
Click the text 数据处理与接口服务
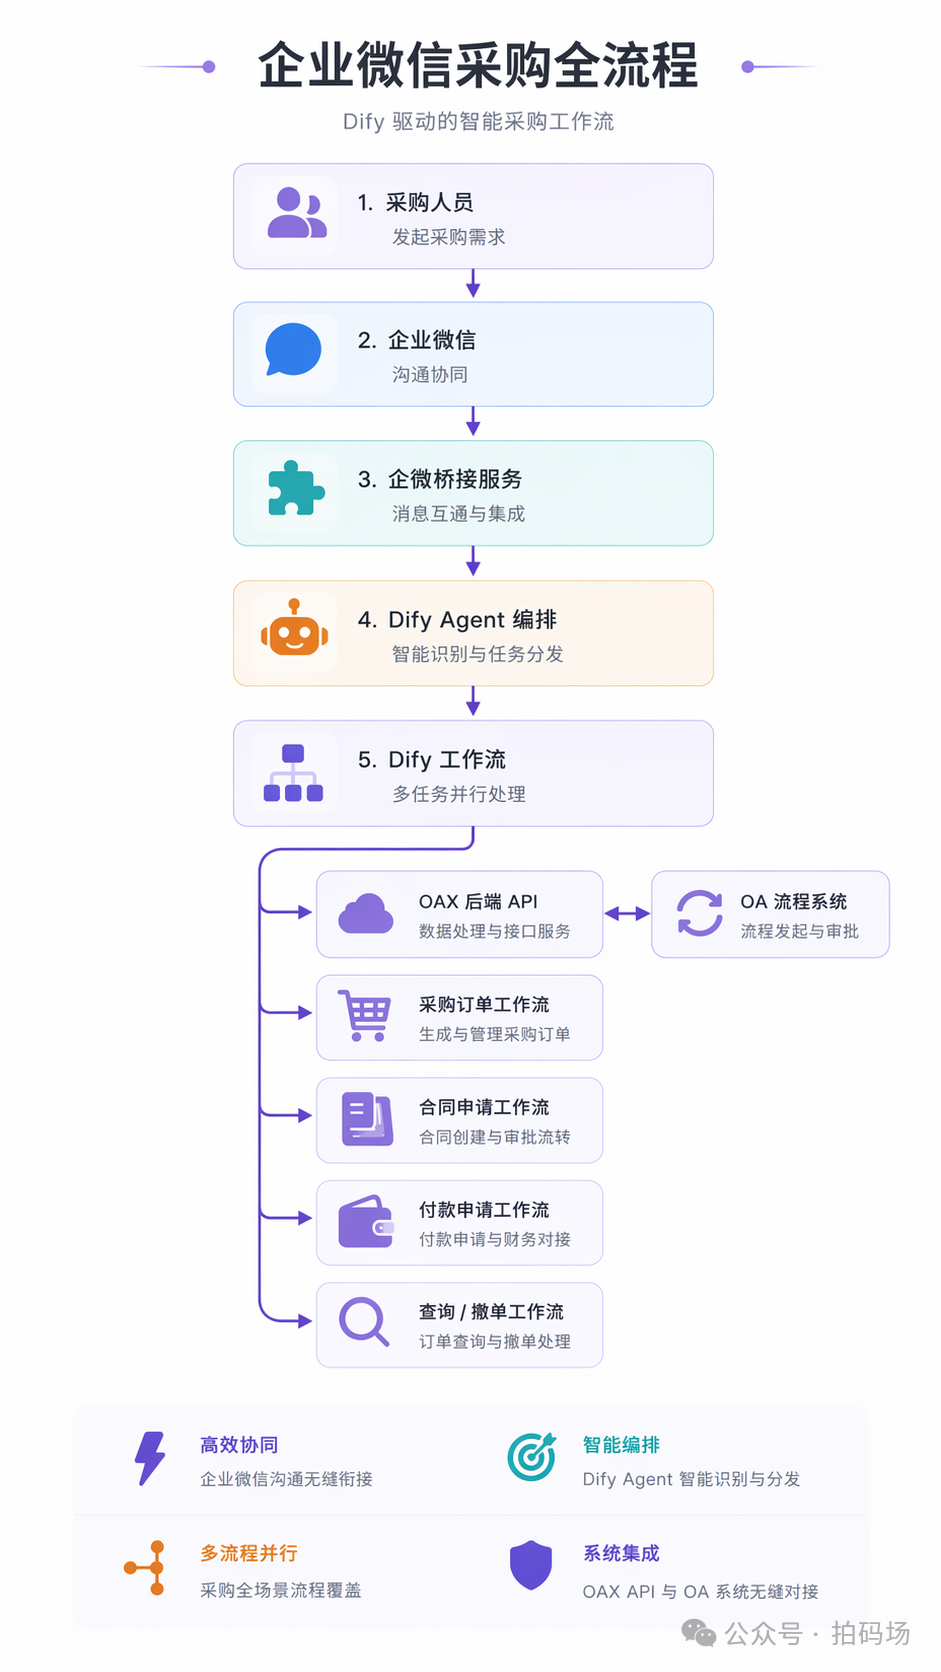[495, 931]
